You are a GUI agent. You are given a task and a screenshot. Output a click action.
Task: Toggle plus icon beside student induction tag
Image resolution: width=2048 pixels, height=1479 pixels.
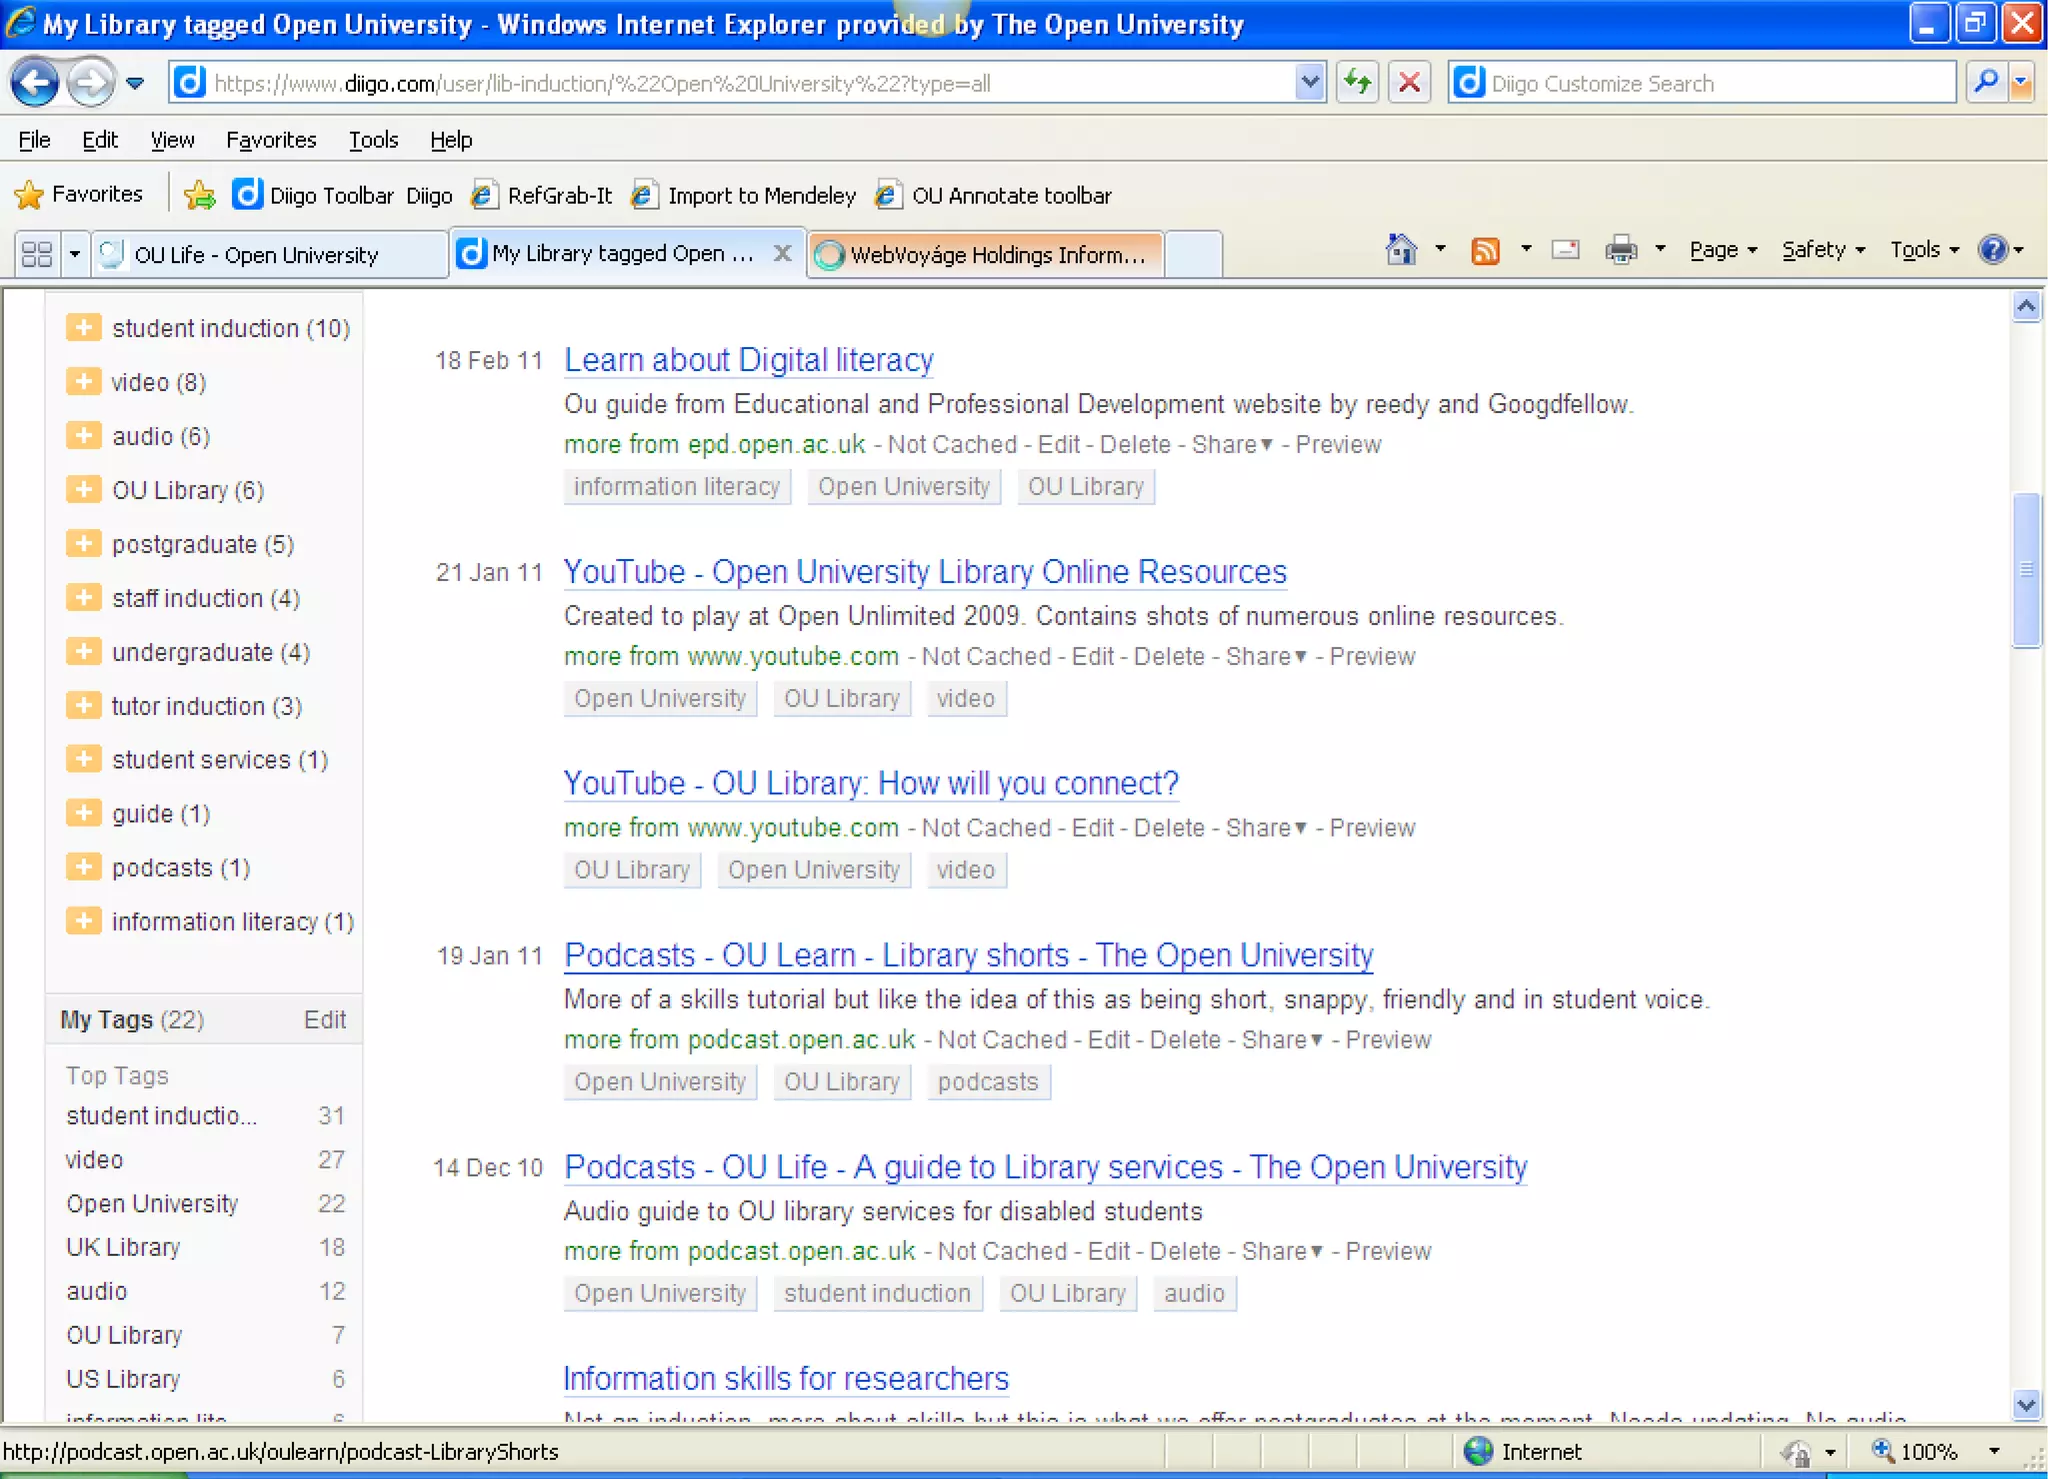pyautogui.click(x=83, y=327)
